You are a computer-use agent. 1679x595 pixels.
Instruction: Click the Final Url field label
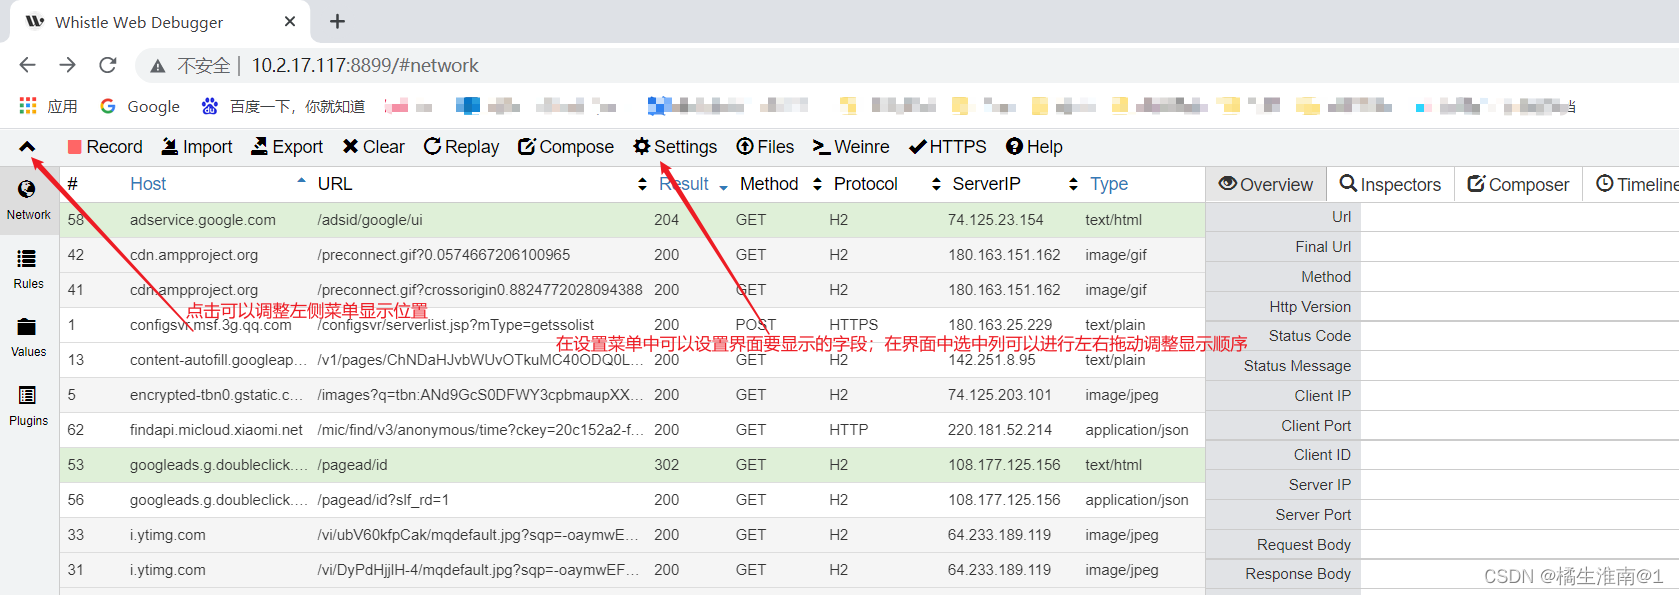coord(1323,247)
